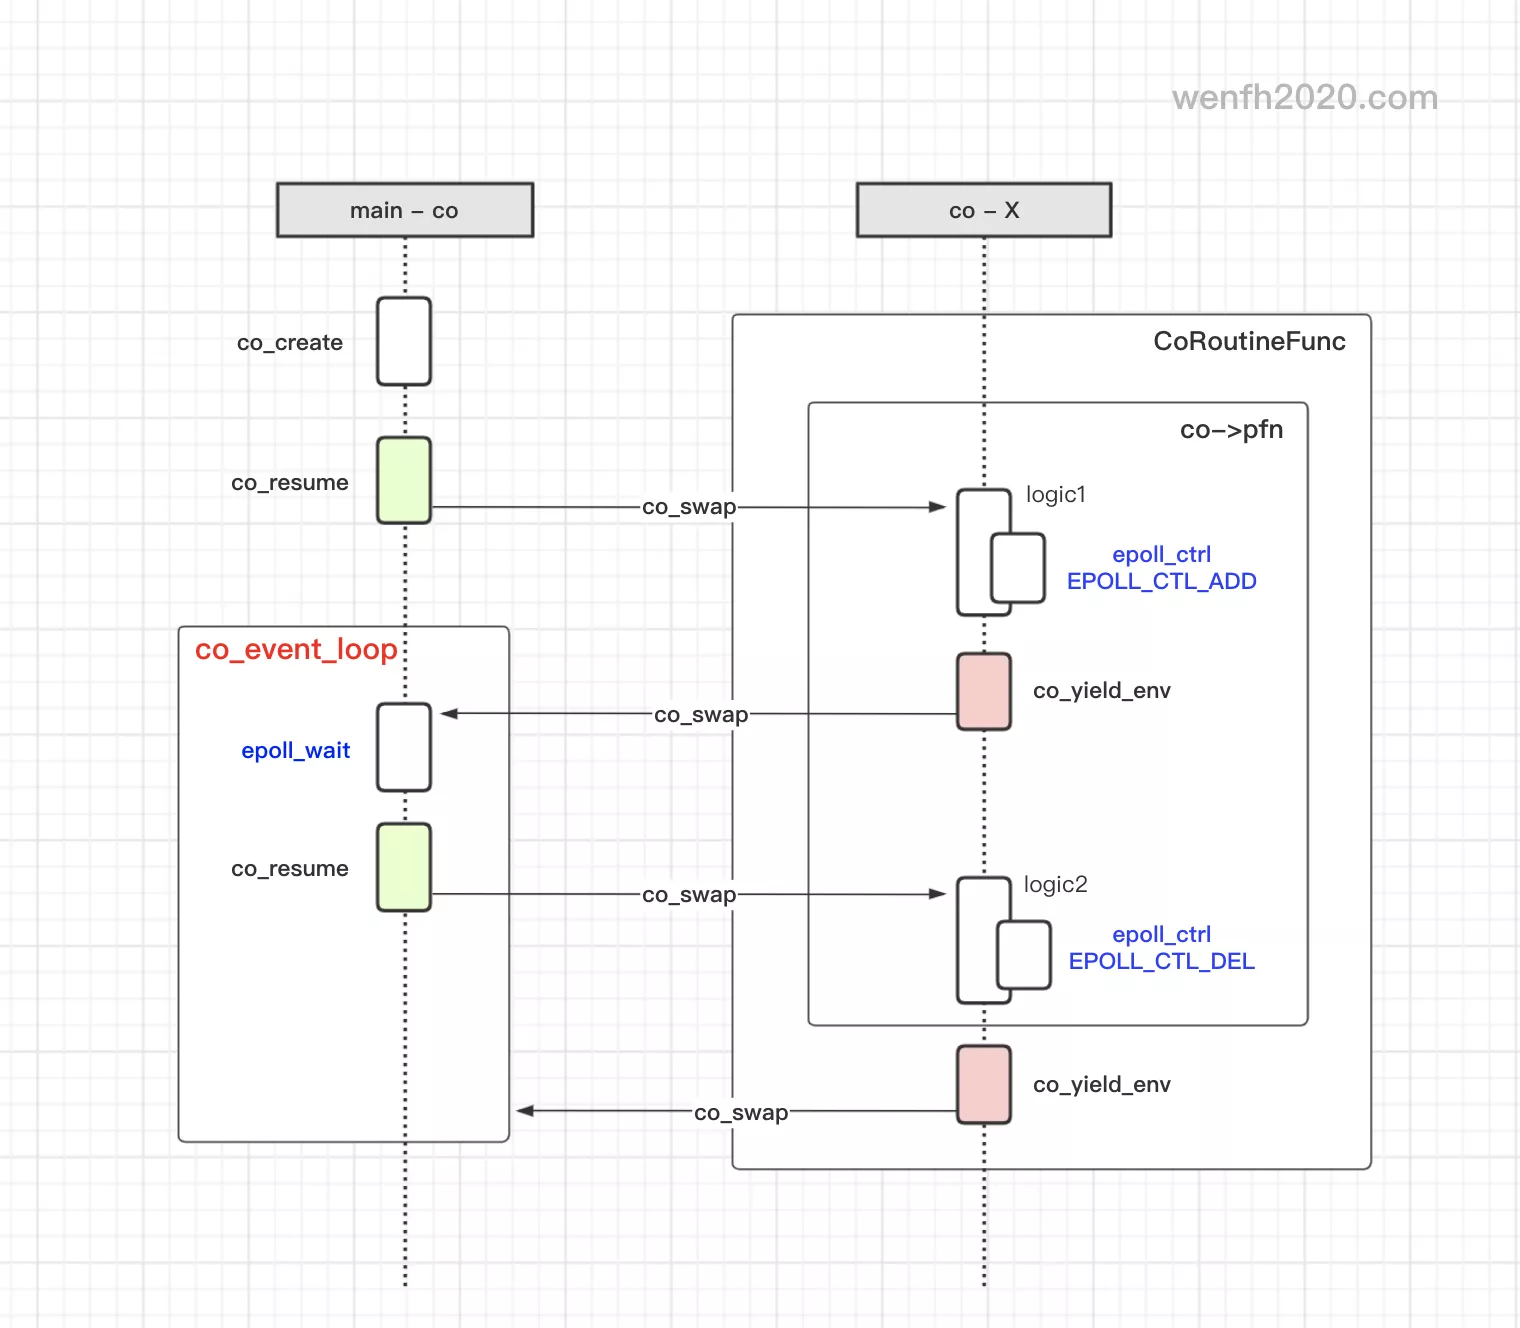
Task: Select the CoRoutineFunc frame title
Action: click(1249, 342)
